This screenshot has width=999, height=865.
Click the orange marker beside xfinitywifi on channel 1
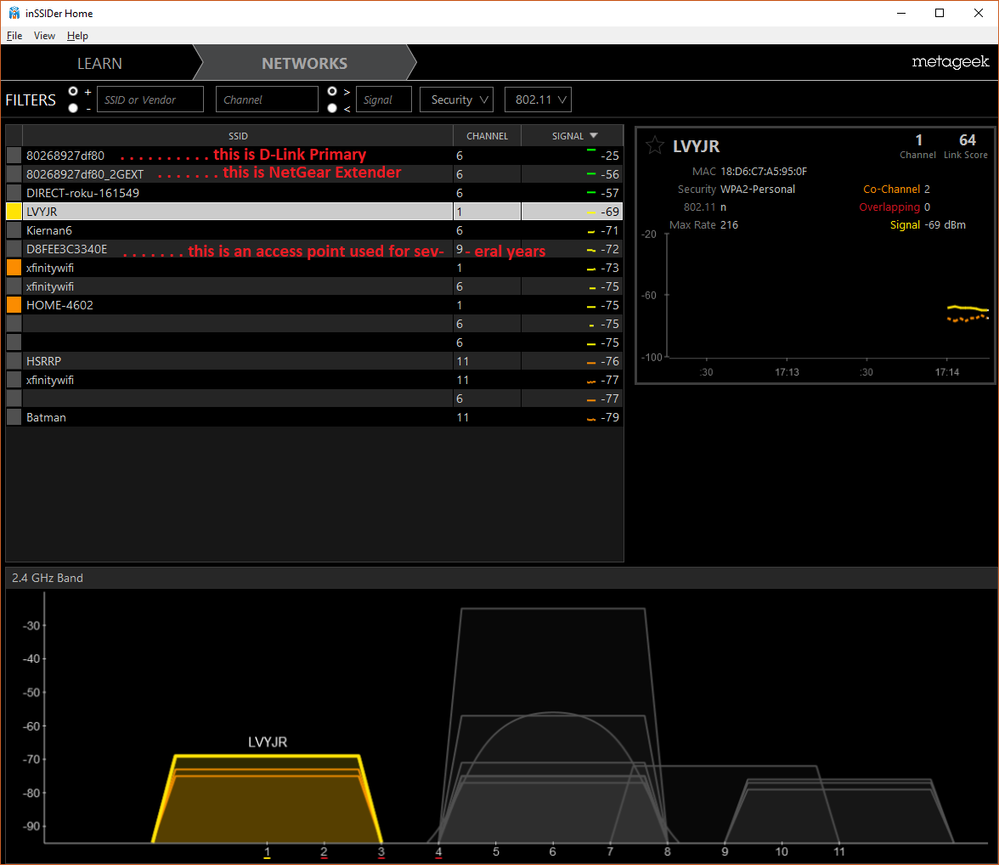(12, 267)
